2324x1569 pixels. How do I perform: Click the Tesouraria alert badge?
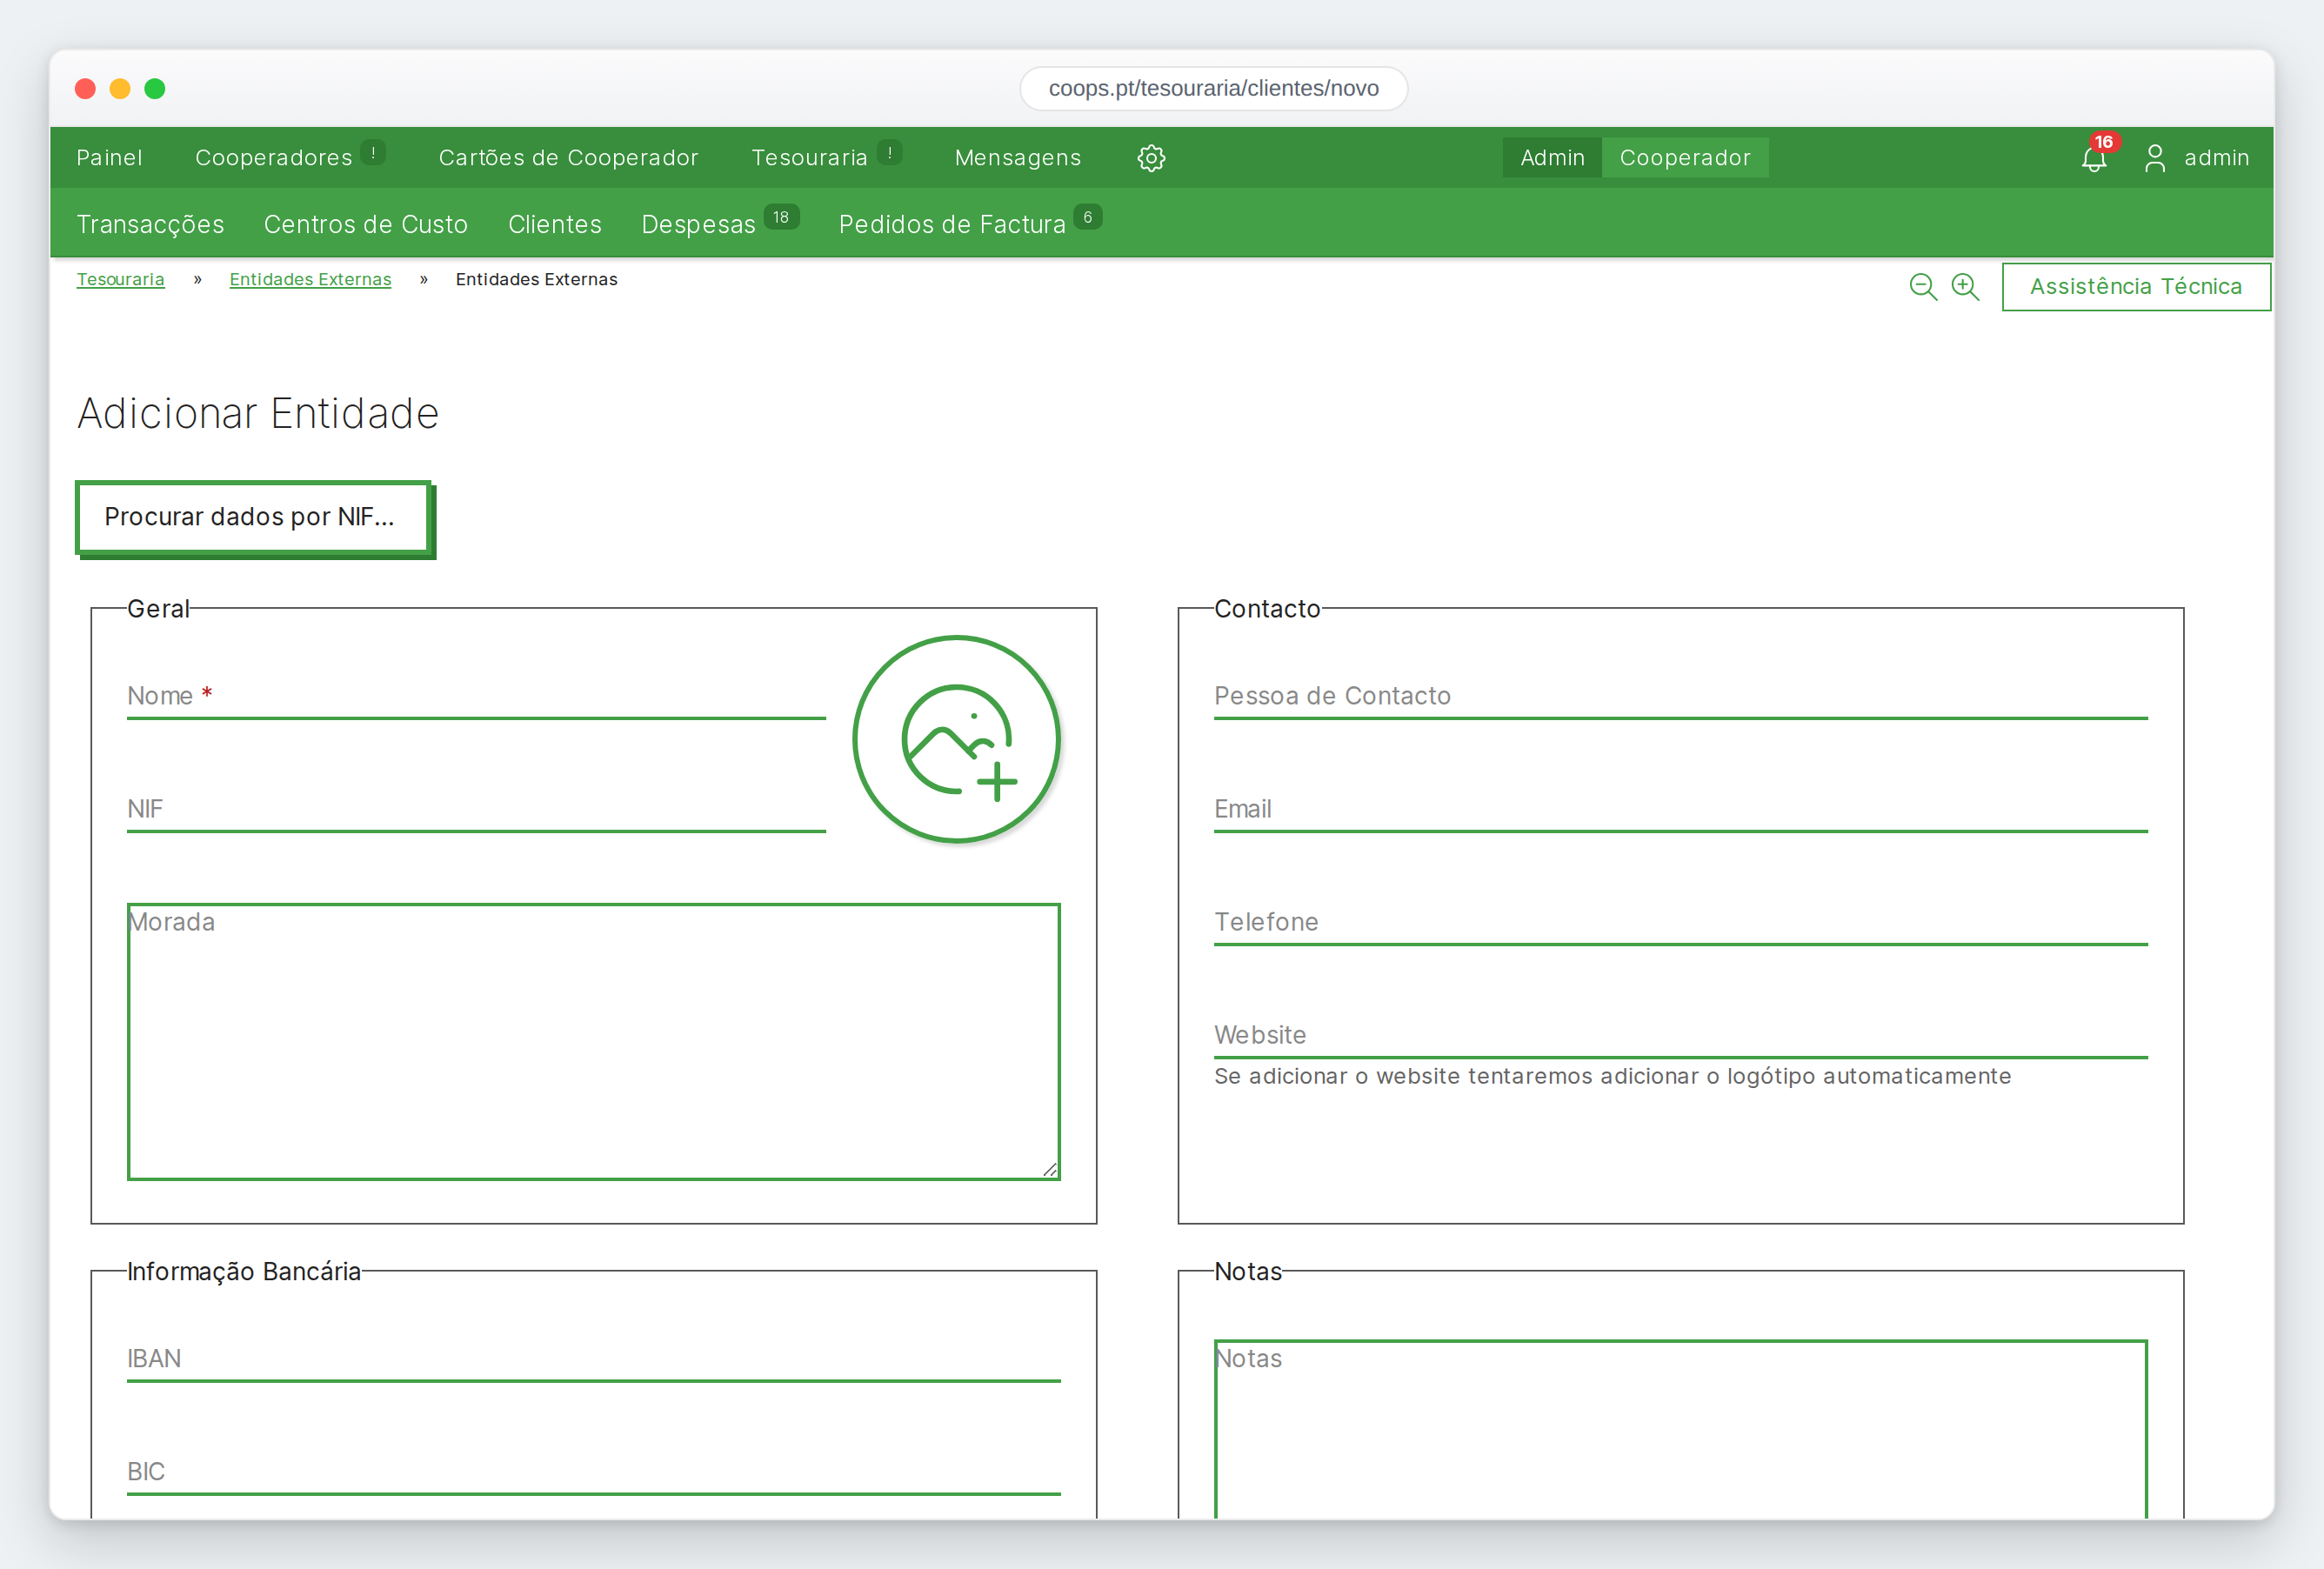pos(889,153)
